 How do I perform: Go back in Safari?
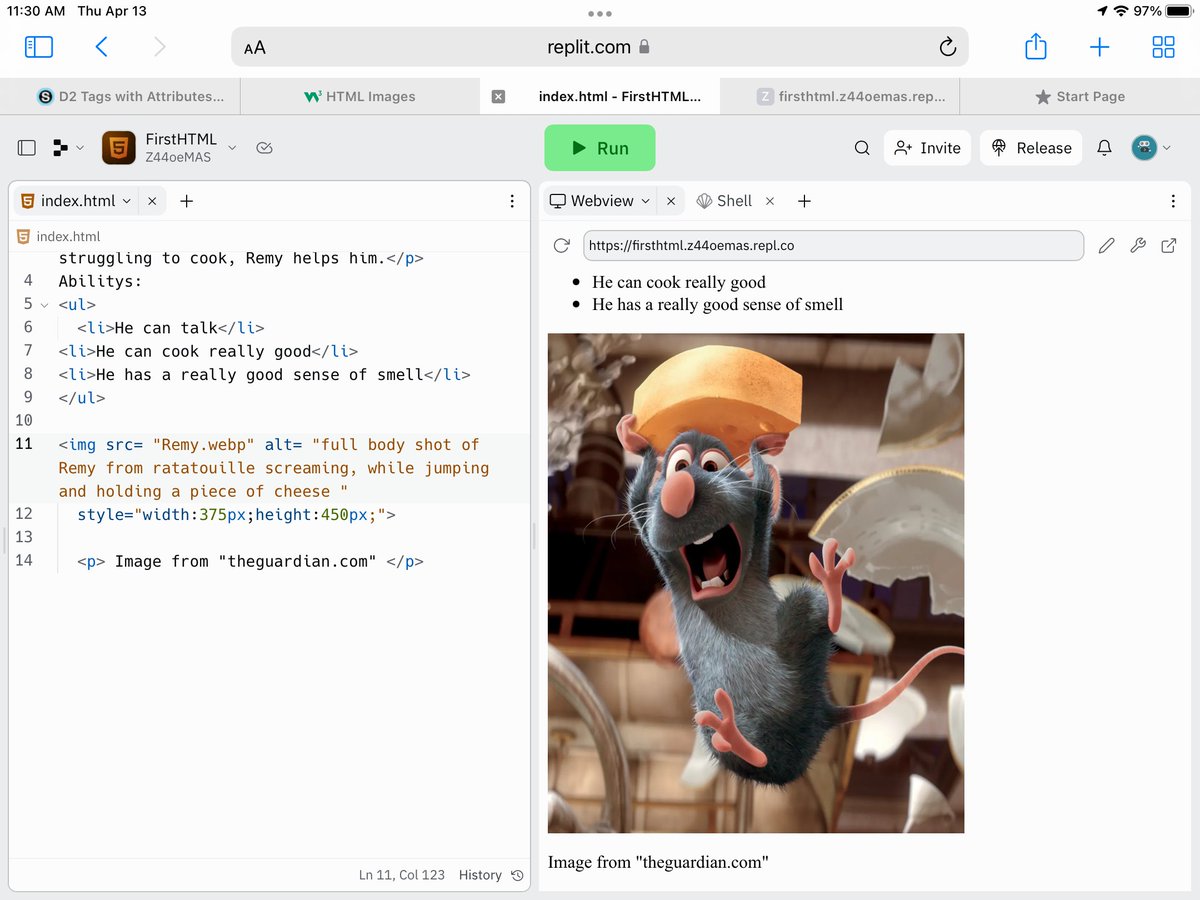click(101, 47)
